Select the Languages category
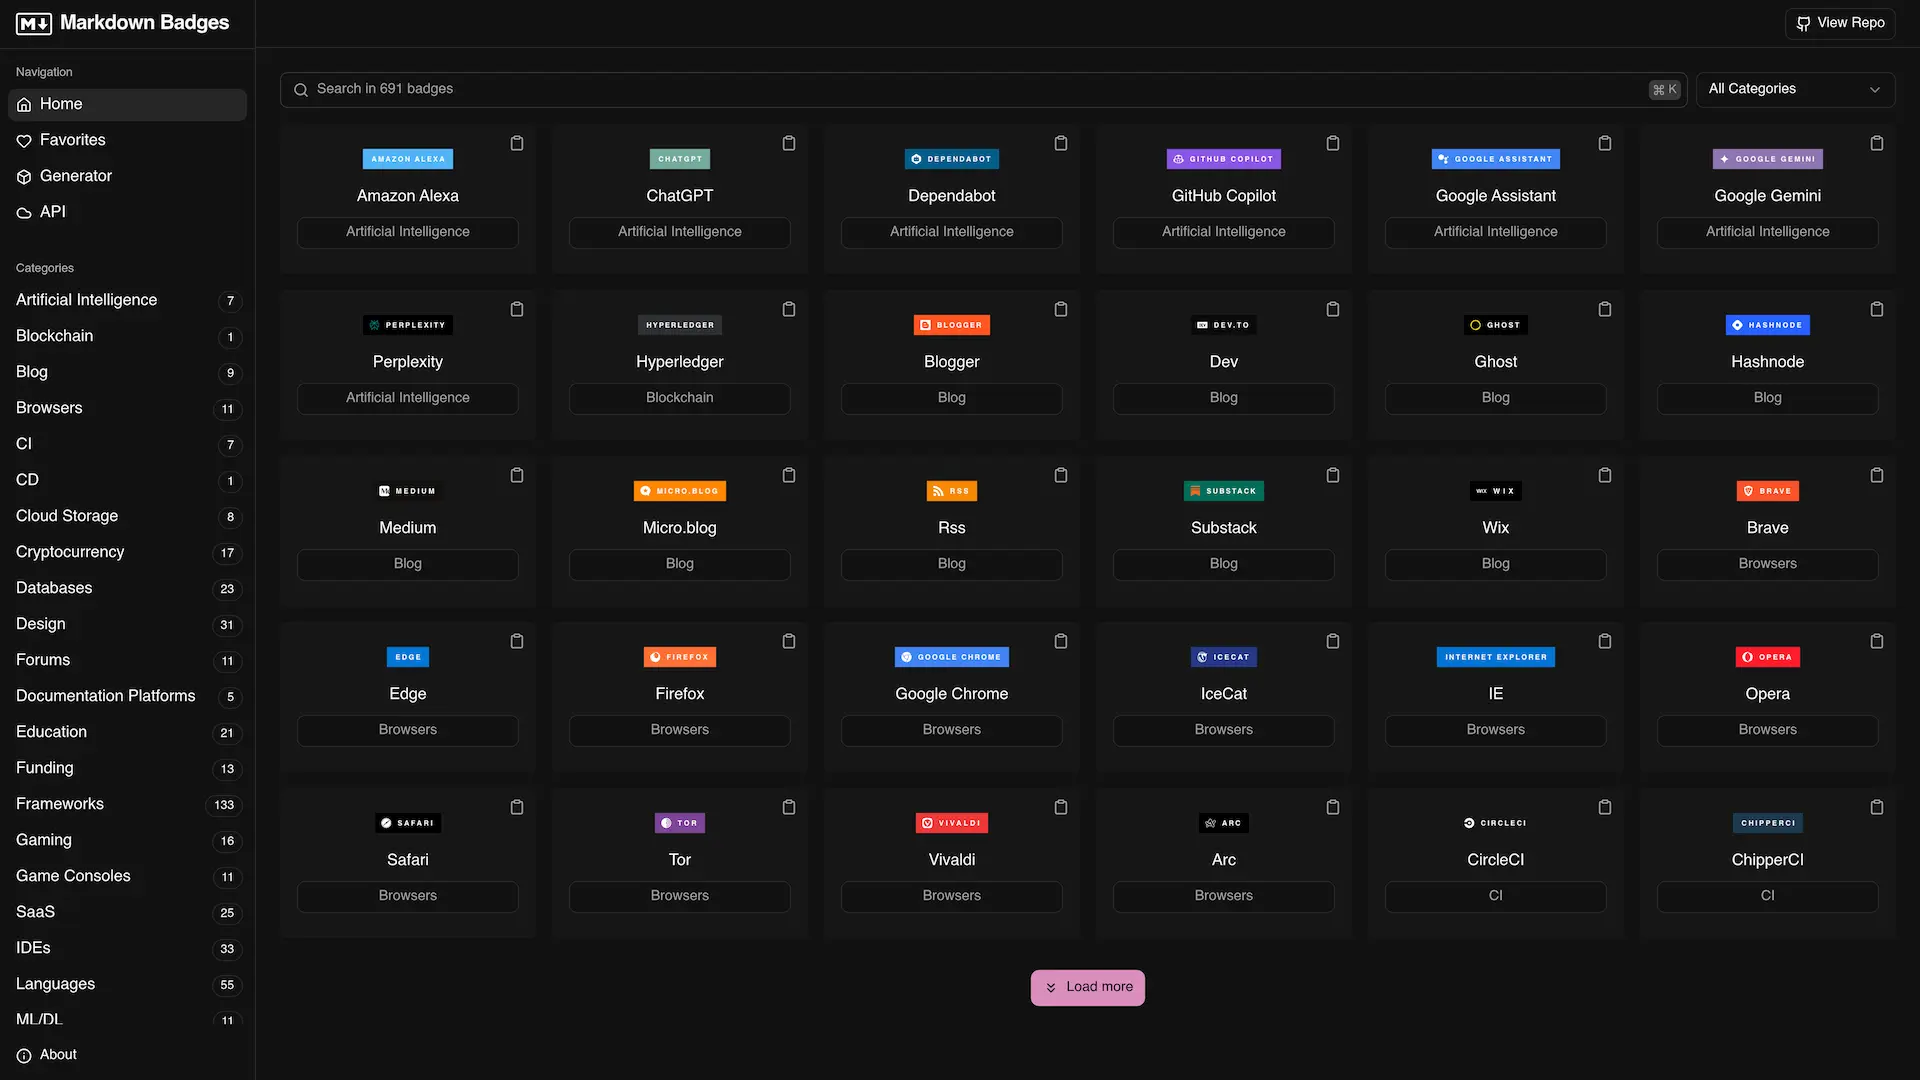1920x1080 pixels. (127, 984)
